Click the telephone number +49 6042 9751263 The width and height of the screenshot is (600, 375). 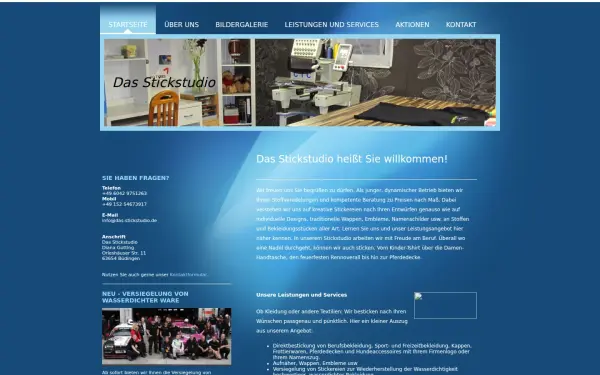(124, 193)
